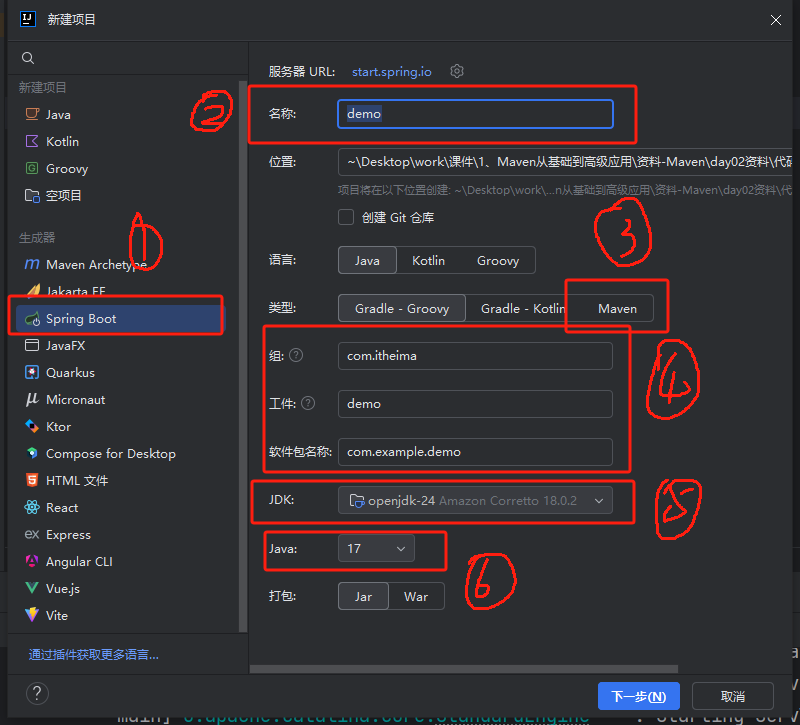Select the Compose for Desktop entry
This screenshot has width=800, height=725.
point(120,454)
